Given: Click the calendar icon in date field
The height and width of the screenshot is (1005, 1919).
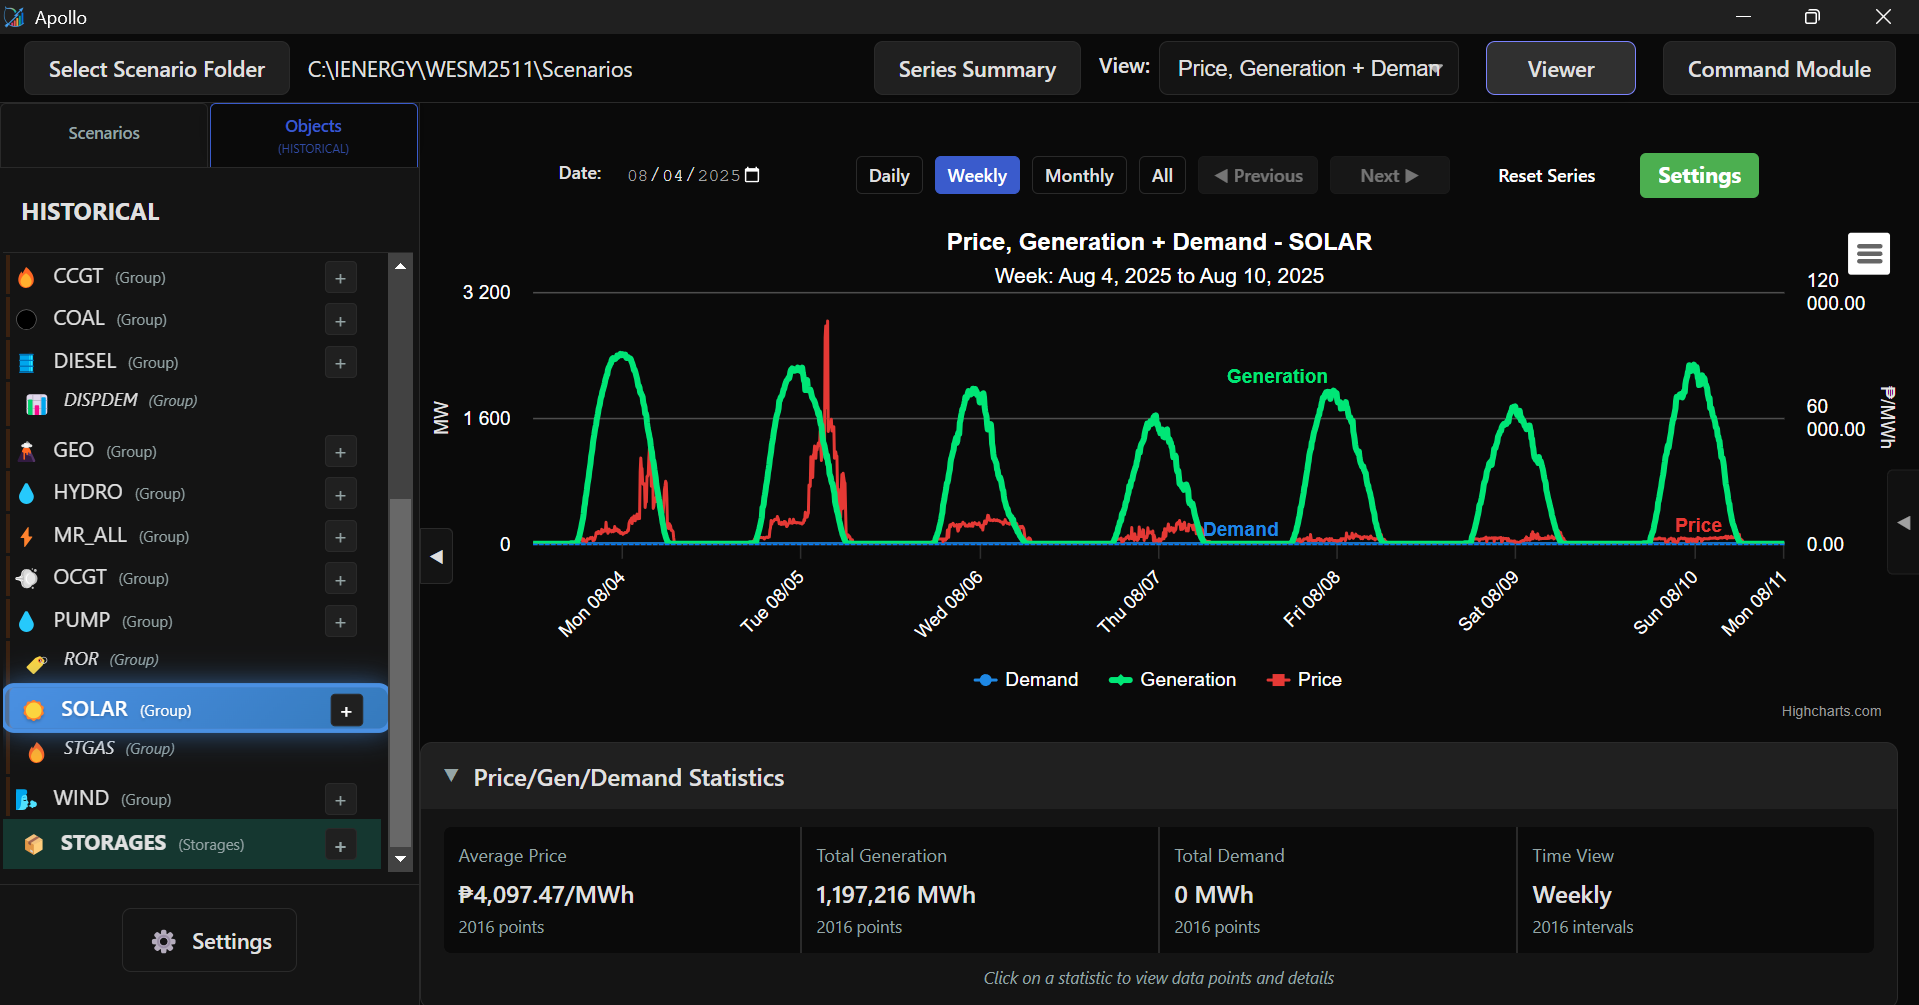Looking at the screenshot, I should 753,175.
